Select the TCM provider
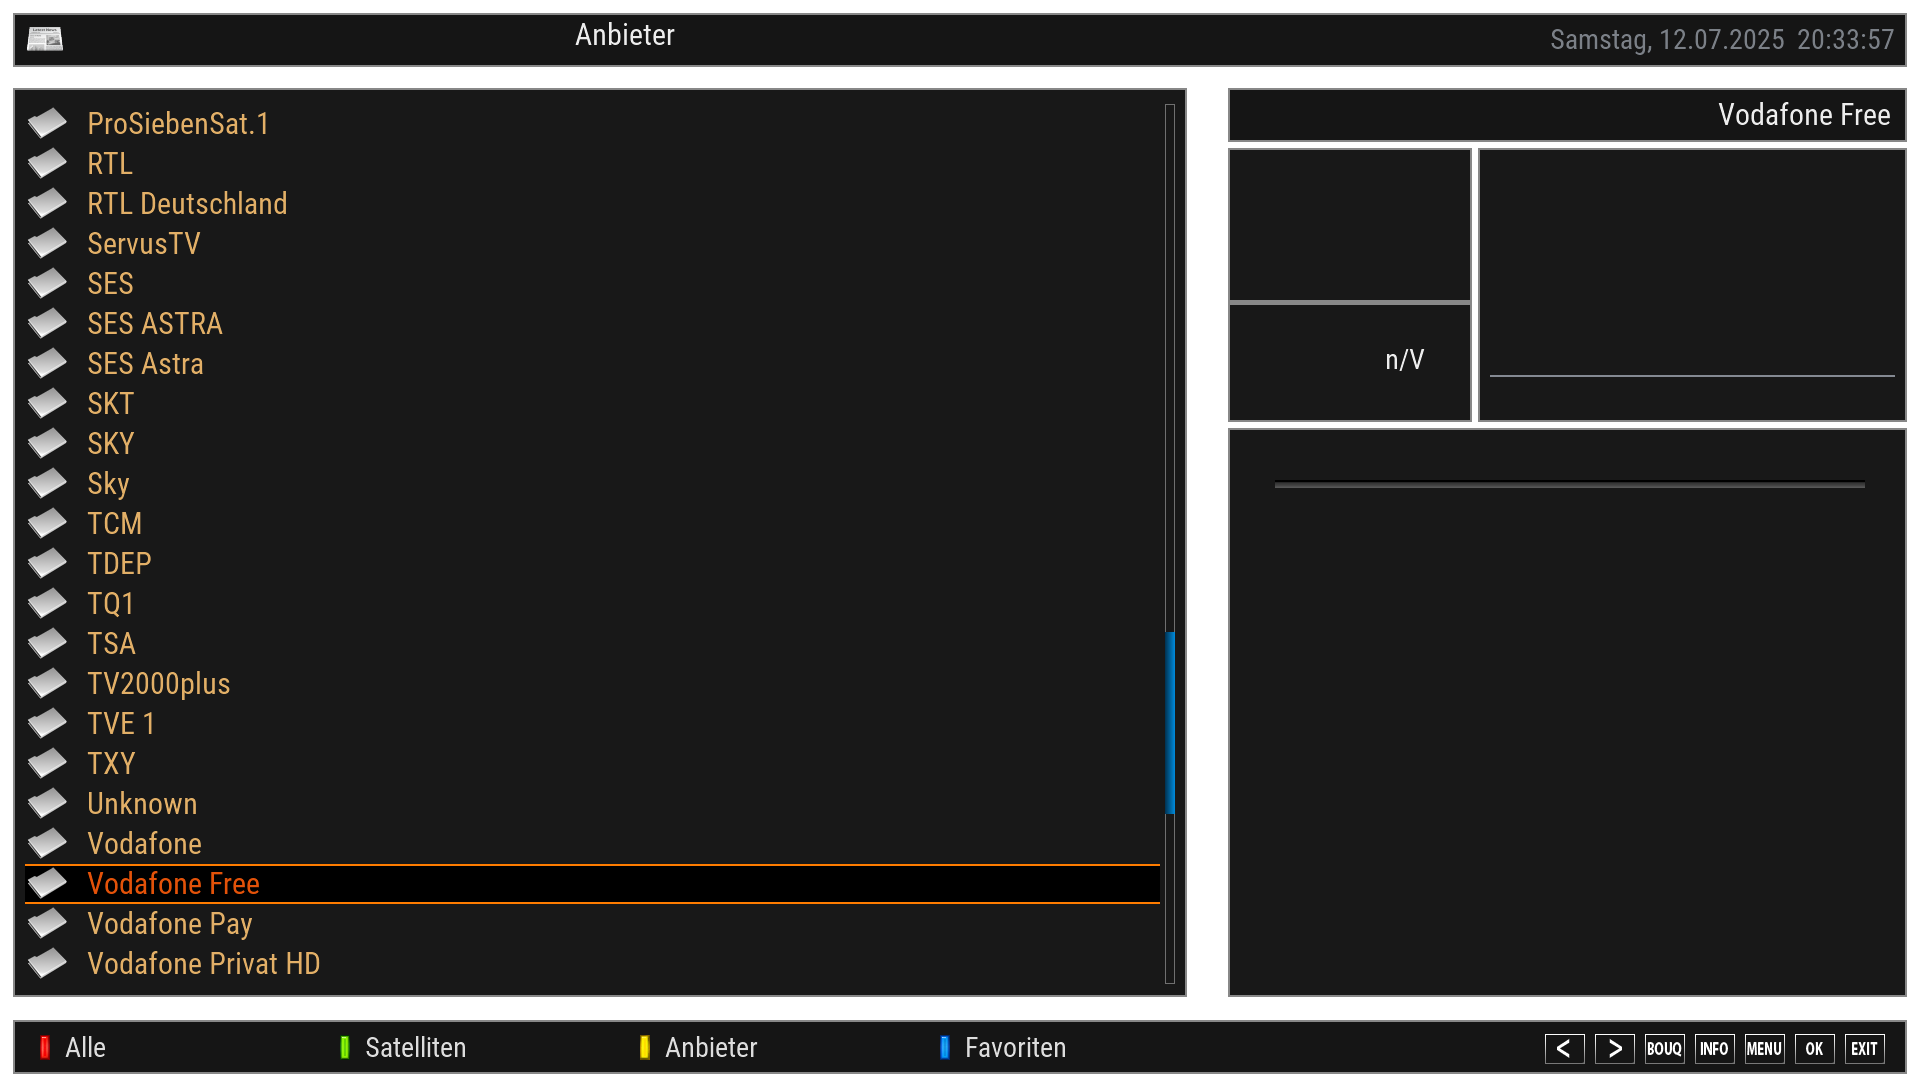The image size is (1920, 1080). 592,523
